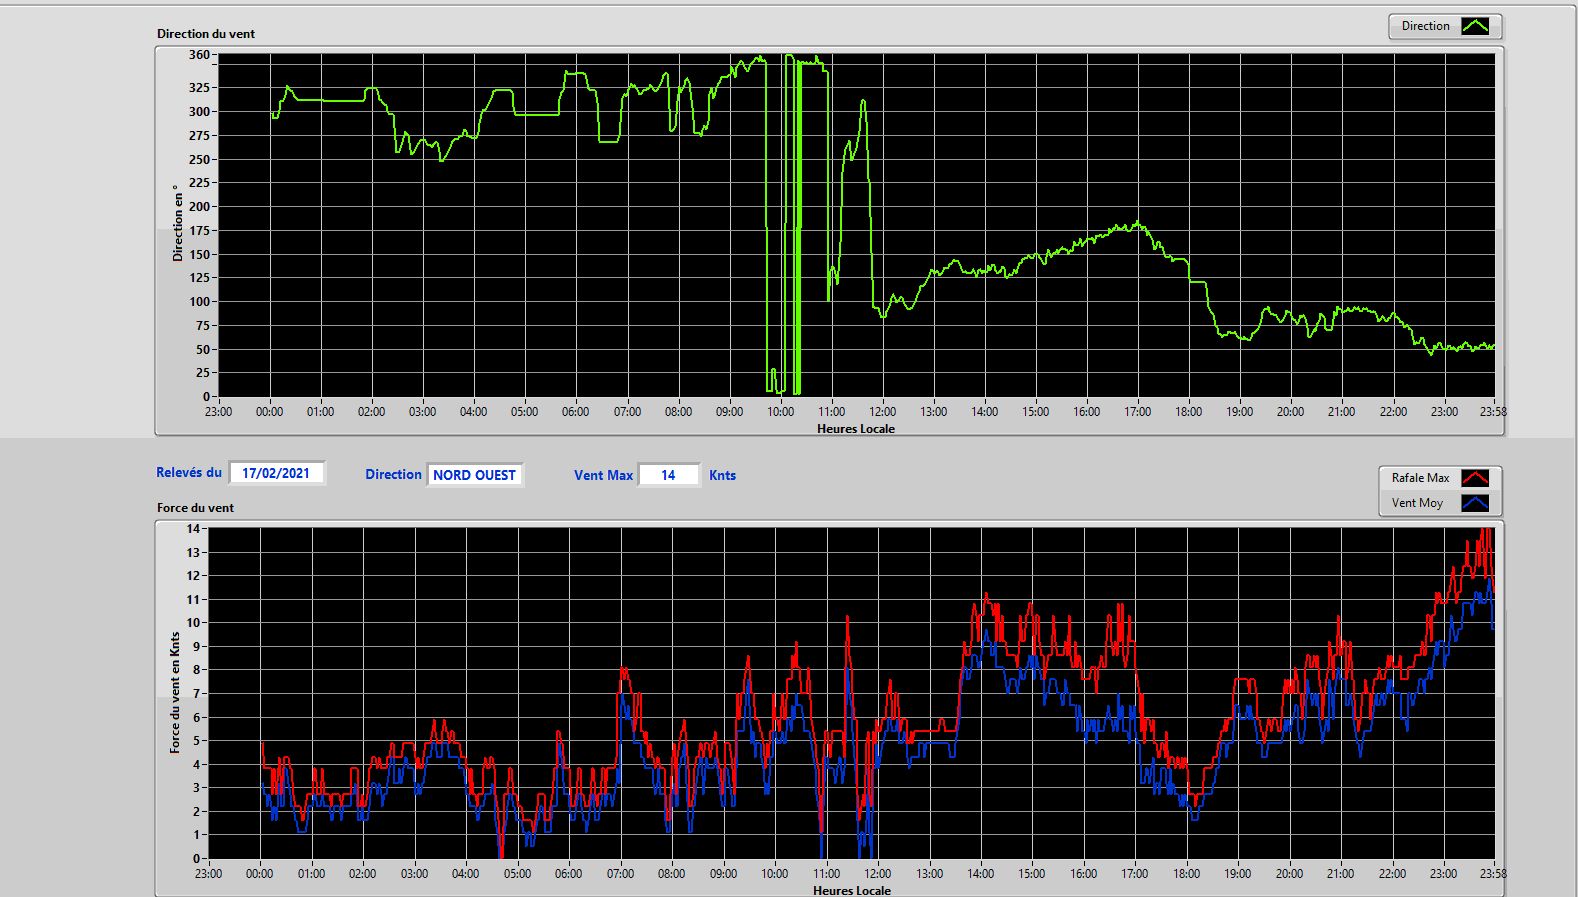This screenshot has width=1578, height=897.
Task: Click the 12:00 tick on direction chart
Action: 882,412
